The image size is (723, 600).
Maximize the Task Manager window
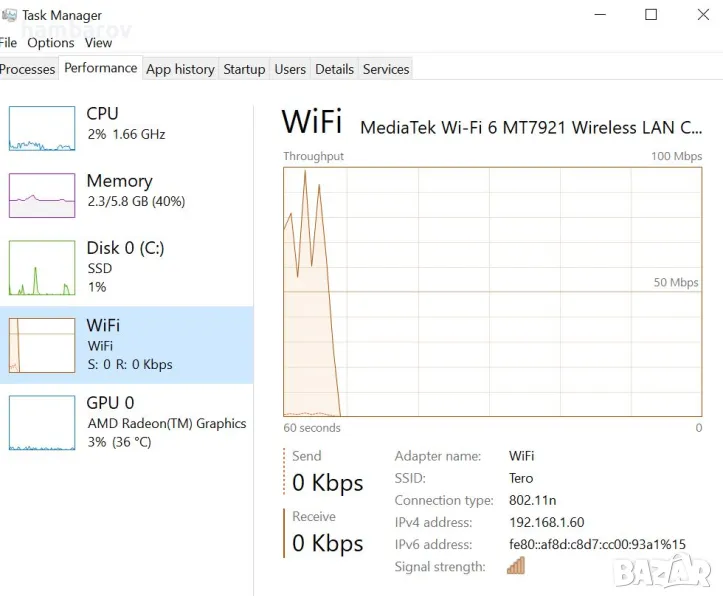651,14
